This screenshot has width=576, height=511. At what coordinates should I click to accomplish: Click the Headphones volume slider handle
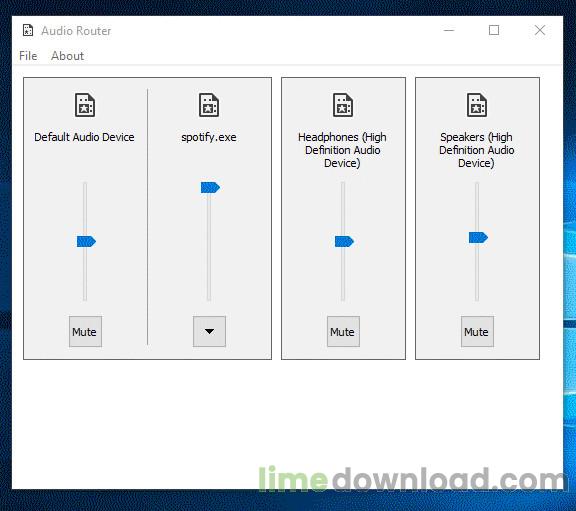coord(344,241)
